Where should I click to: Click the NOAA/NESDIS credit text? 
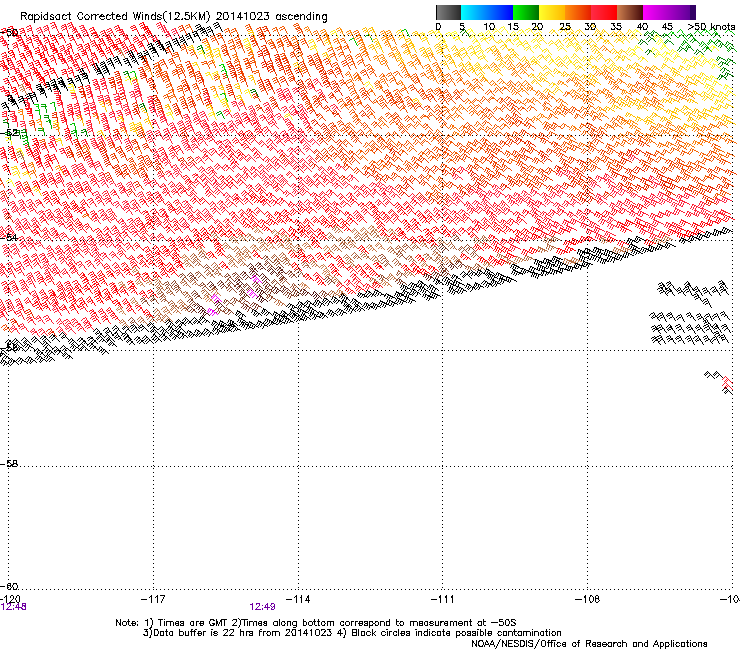(x=589, y=644)
